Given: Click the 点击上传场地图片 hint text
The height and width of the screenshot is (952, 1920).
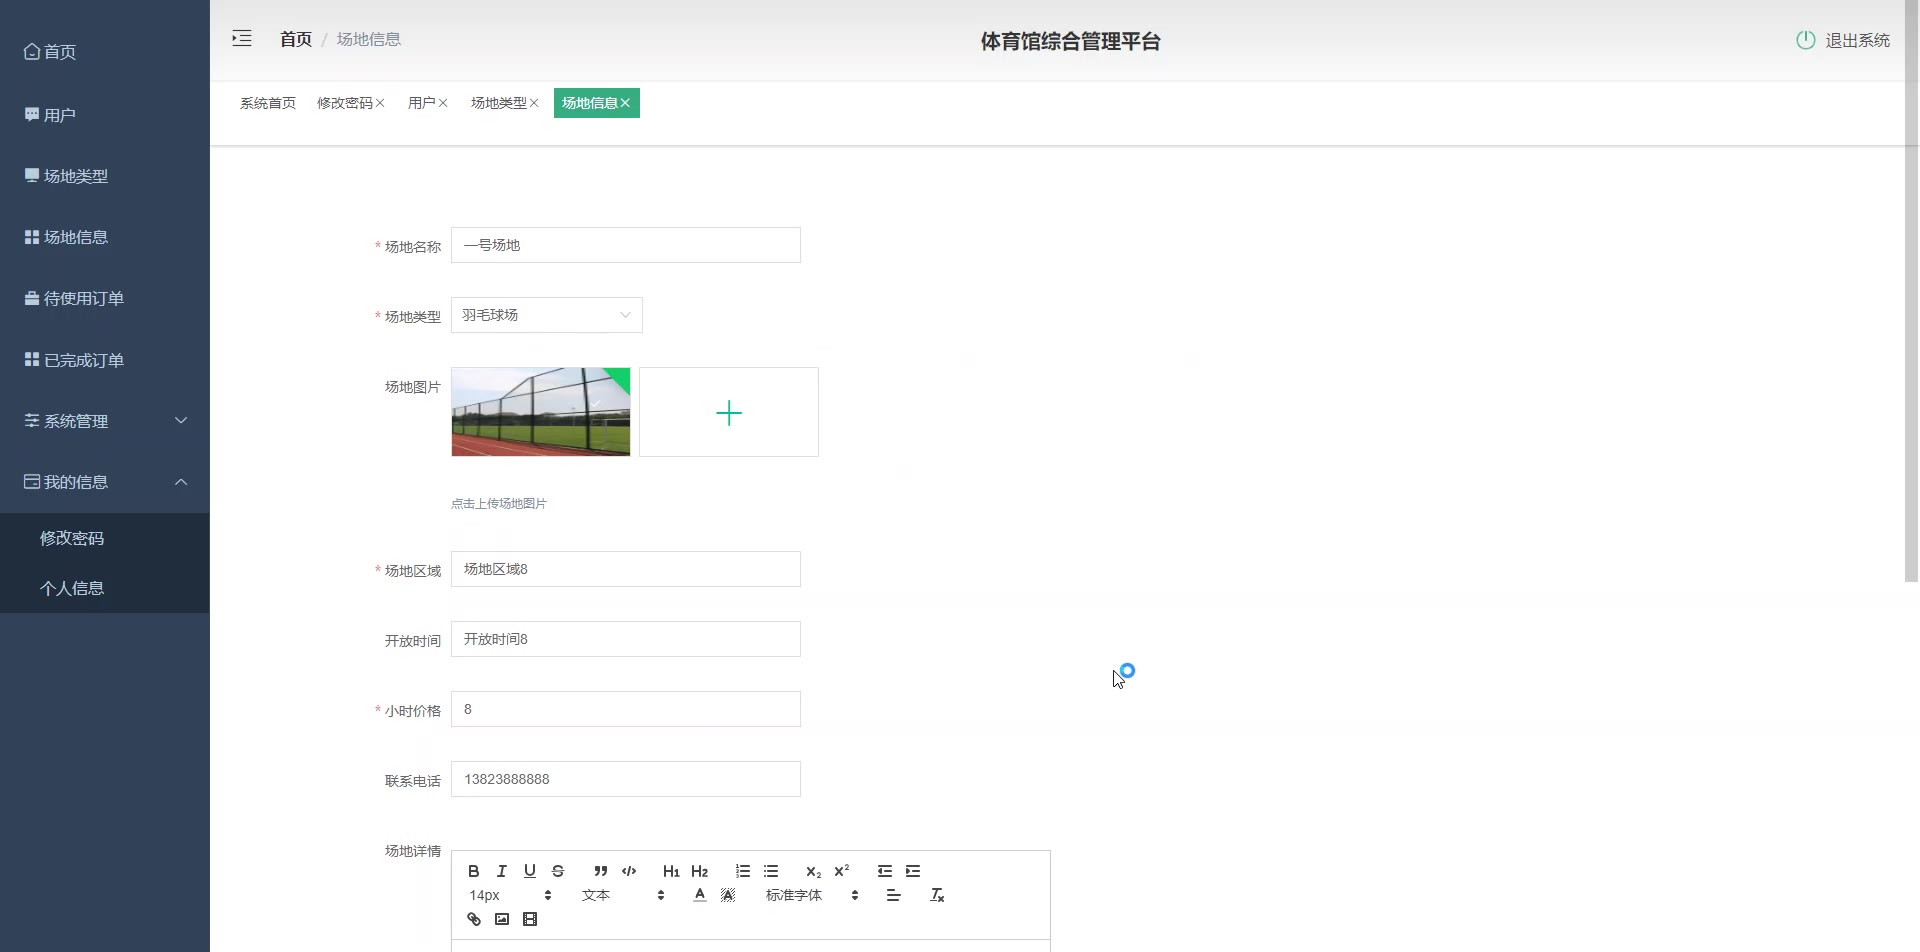Looking at the screenshot, I should (499, 503).
